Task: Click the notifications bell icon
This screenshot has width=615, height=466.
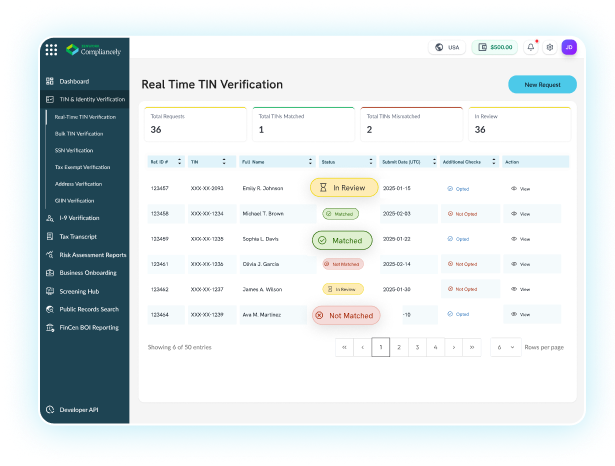Action: coord(531,47)
